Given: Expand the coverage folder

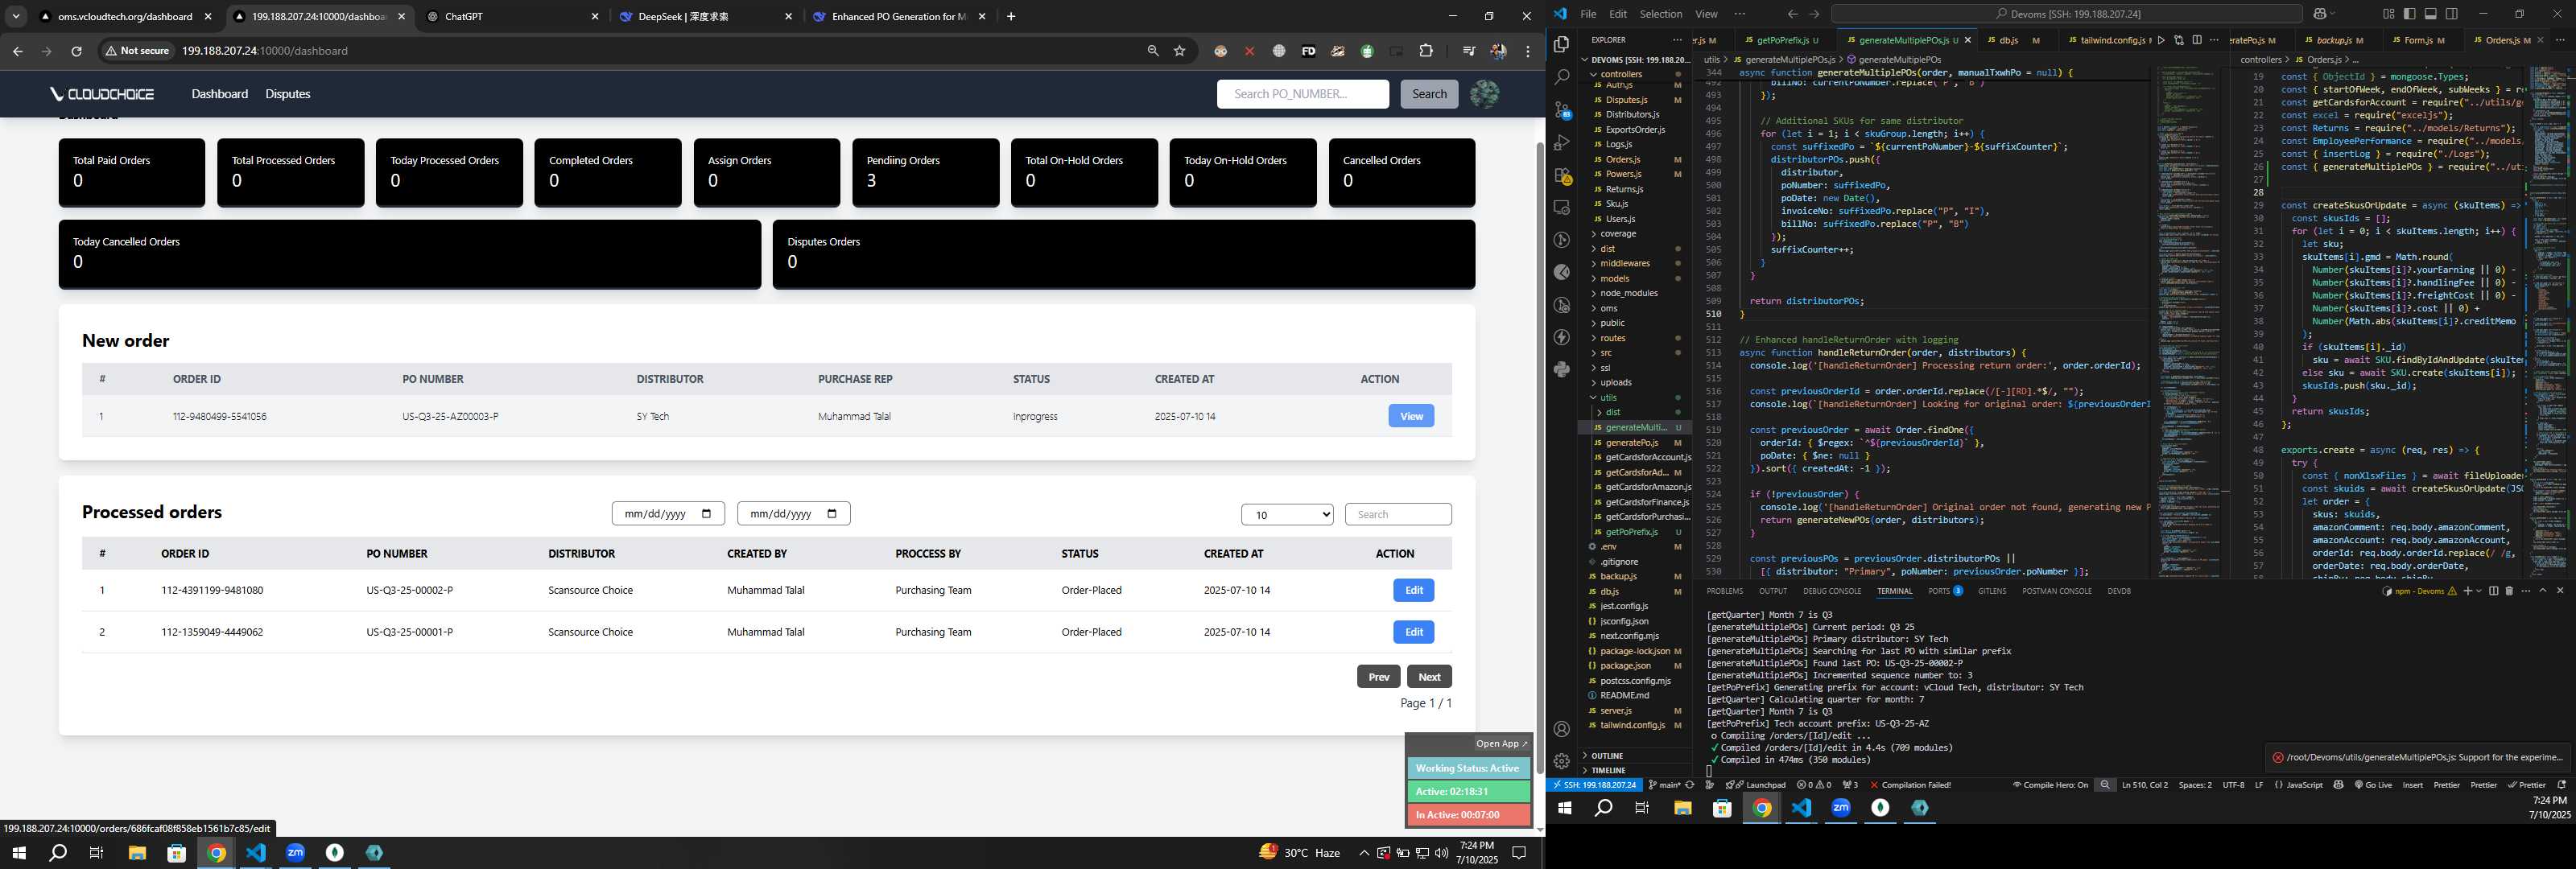Looking at the screenshot, I should 1617,234.
